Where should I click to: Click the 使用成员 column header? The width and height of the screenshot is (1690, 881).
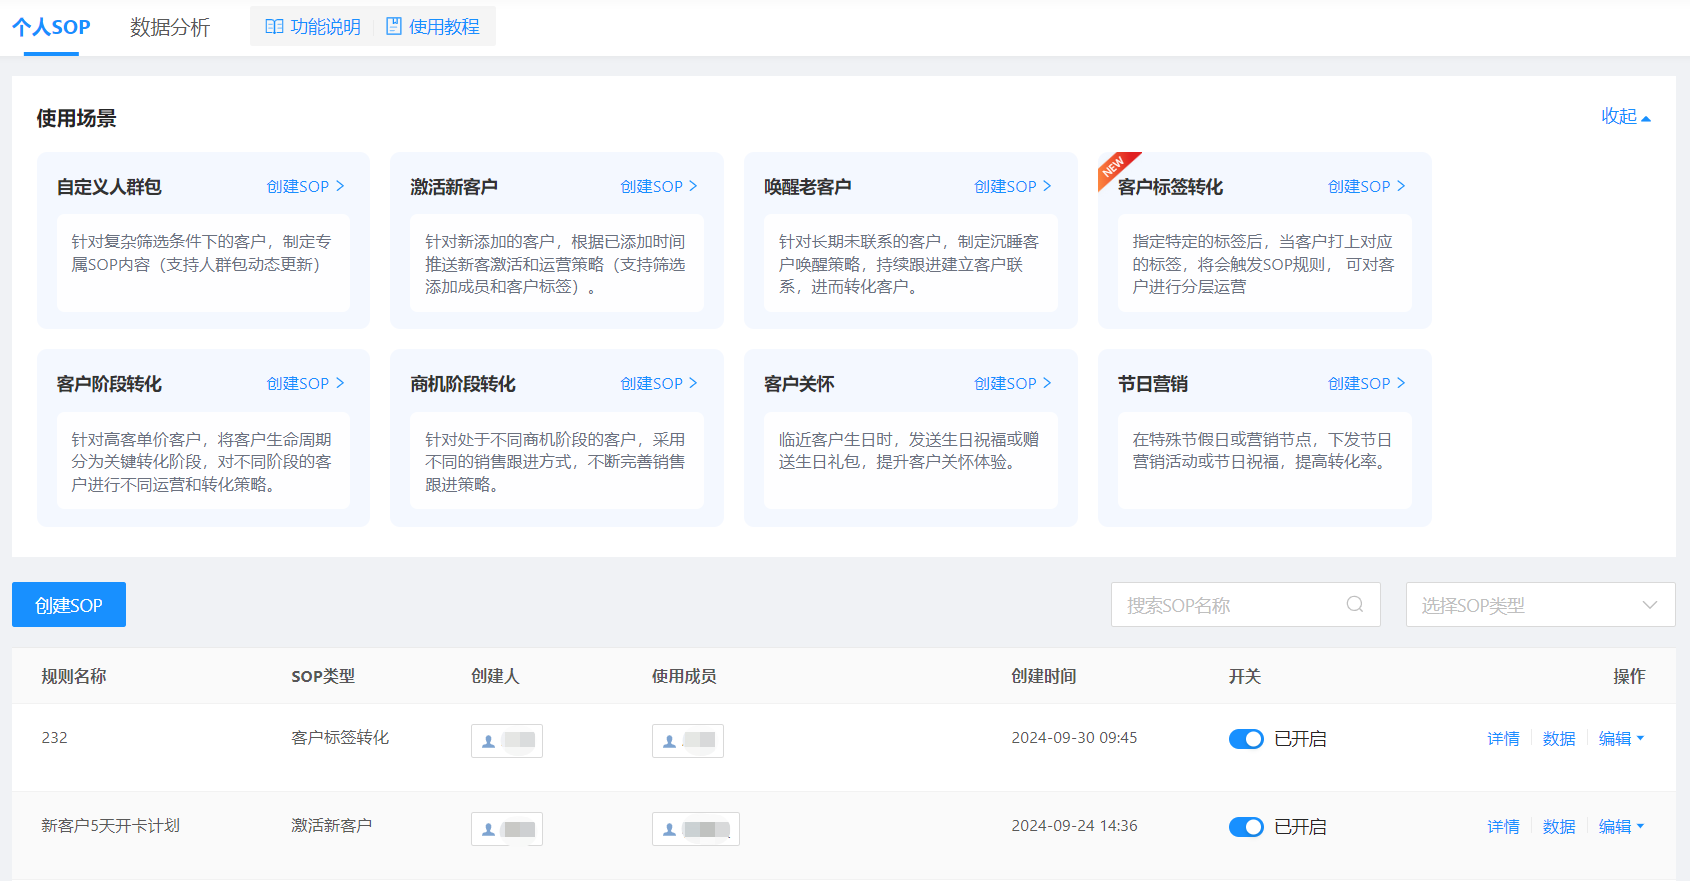(684, 677)
